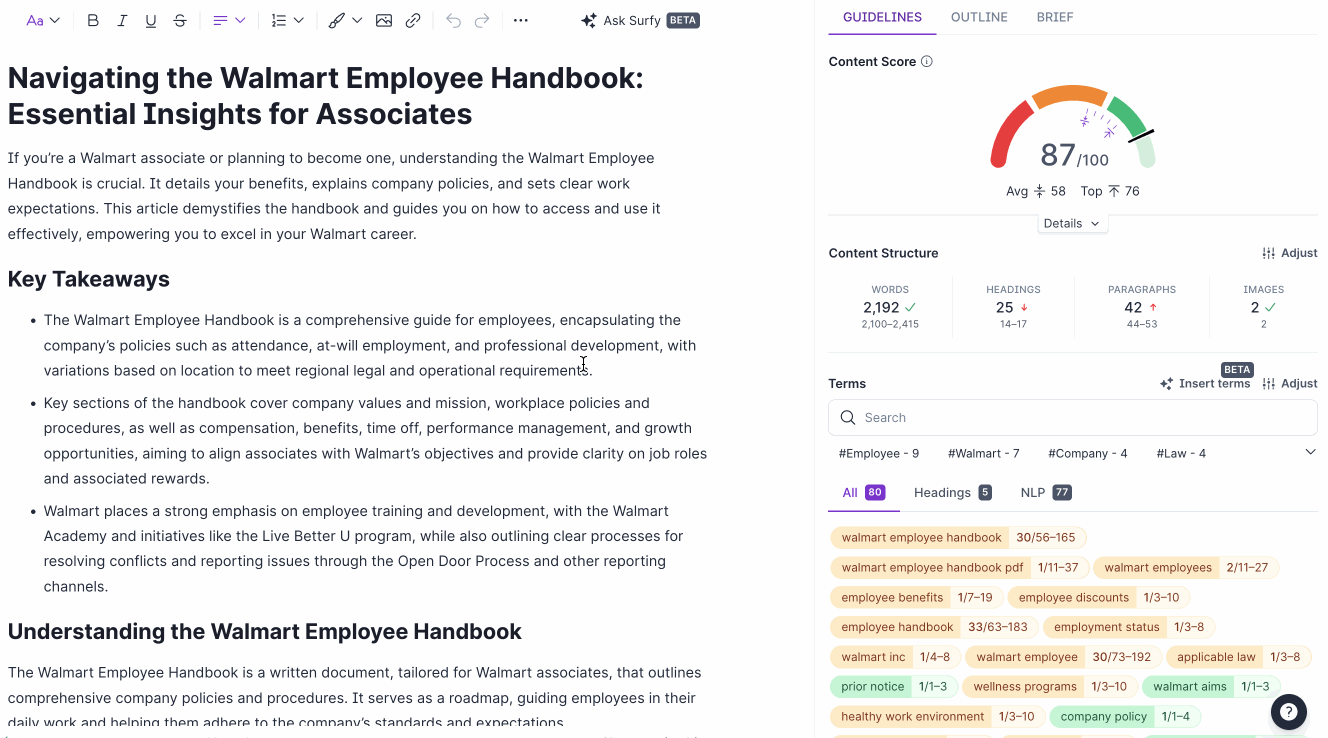The height and width of the screenshot is (738, 1328).
Task: Open the text style dropdown
Action: point(43,20)
